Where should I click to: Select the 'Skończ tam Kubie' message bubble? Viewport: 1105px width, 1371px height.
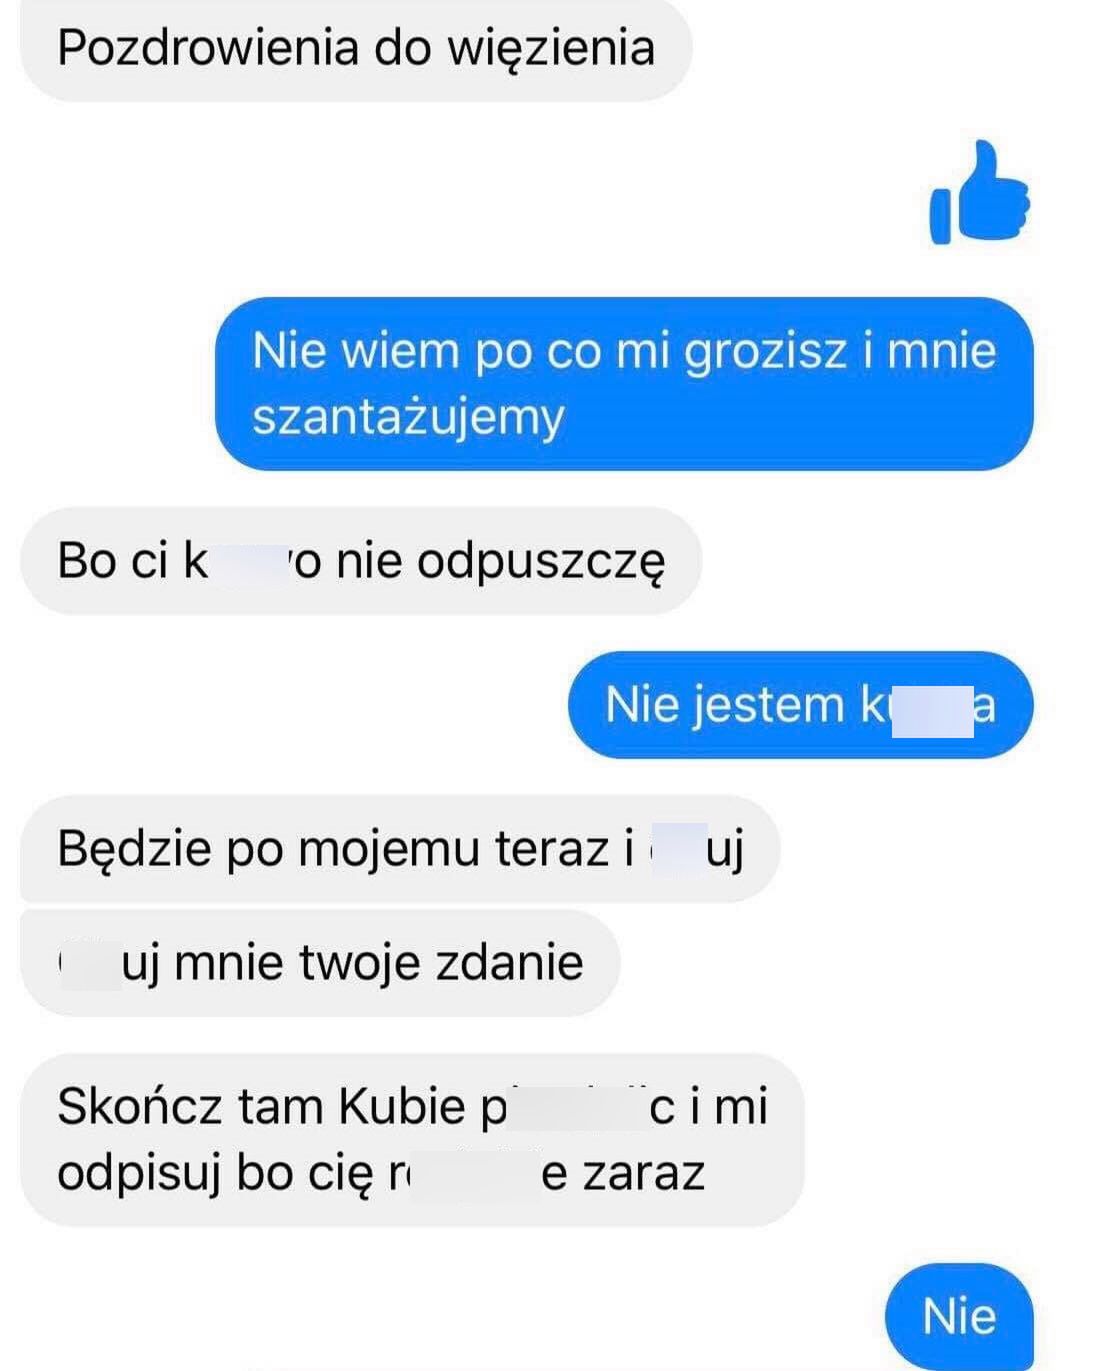click(x=412, y=1139)
